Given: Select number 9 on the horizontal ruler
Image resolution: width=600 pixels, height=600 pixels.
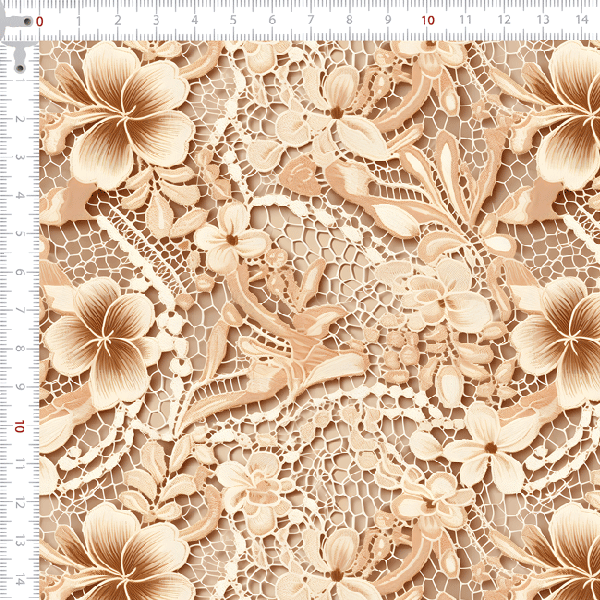Looking at the screenshot, I should point(388,20).
